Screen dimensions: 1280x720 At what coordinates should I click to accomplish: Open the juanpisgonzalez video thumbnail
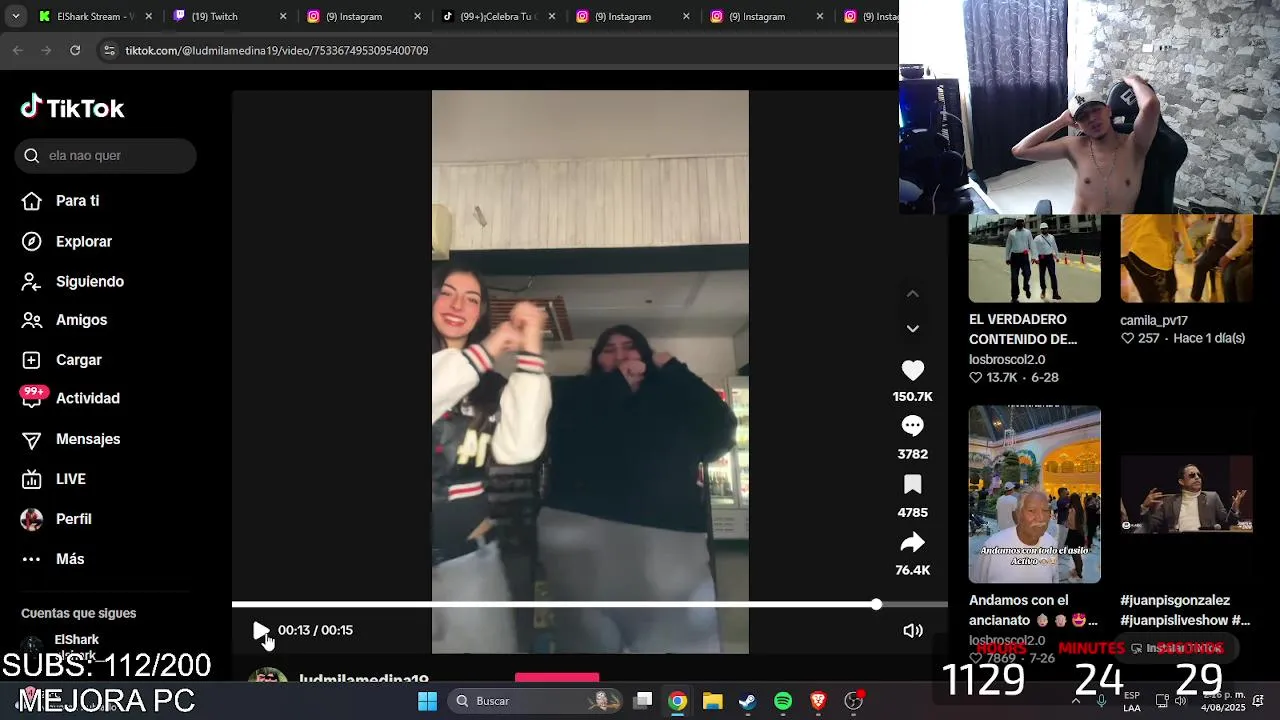tap(1186, 494)
